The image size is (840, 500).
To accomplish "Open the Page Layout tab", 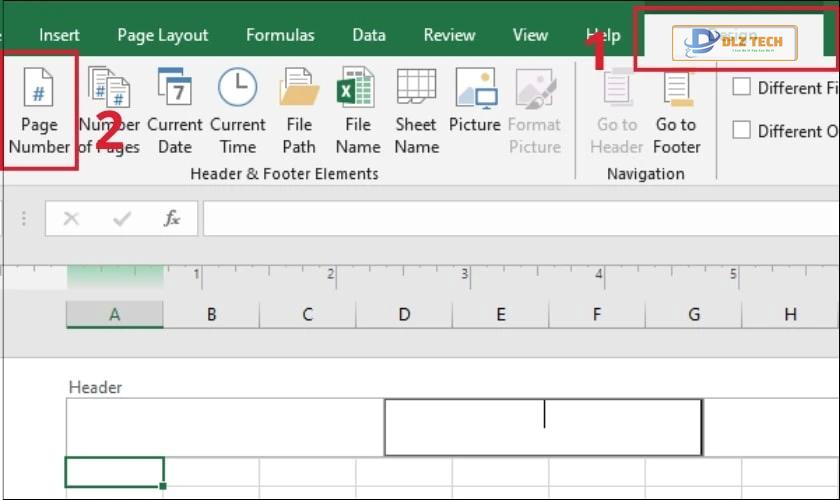I will (162, 35).
